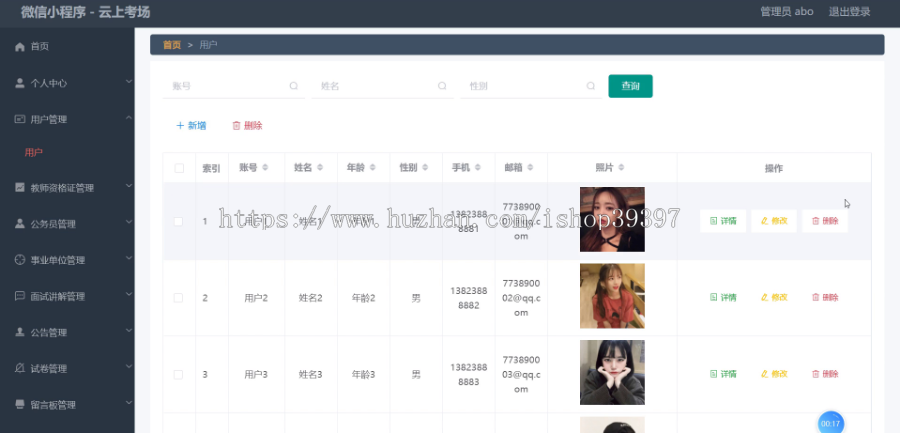
Task: Sort by 邮箱 column arrows
Action: pos(530,168)
